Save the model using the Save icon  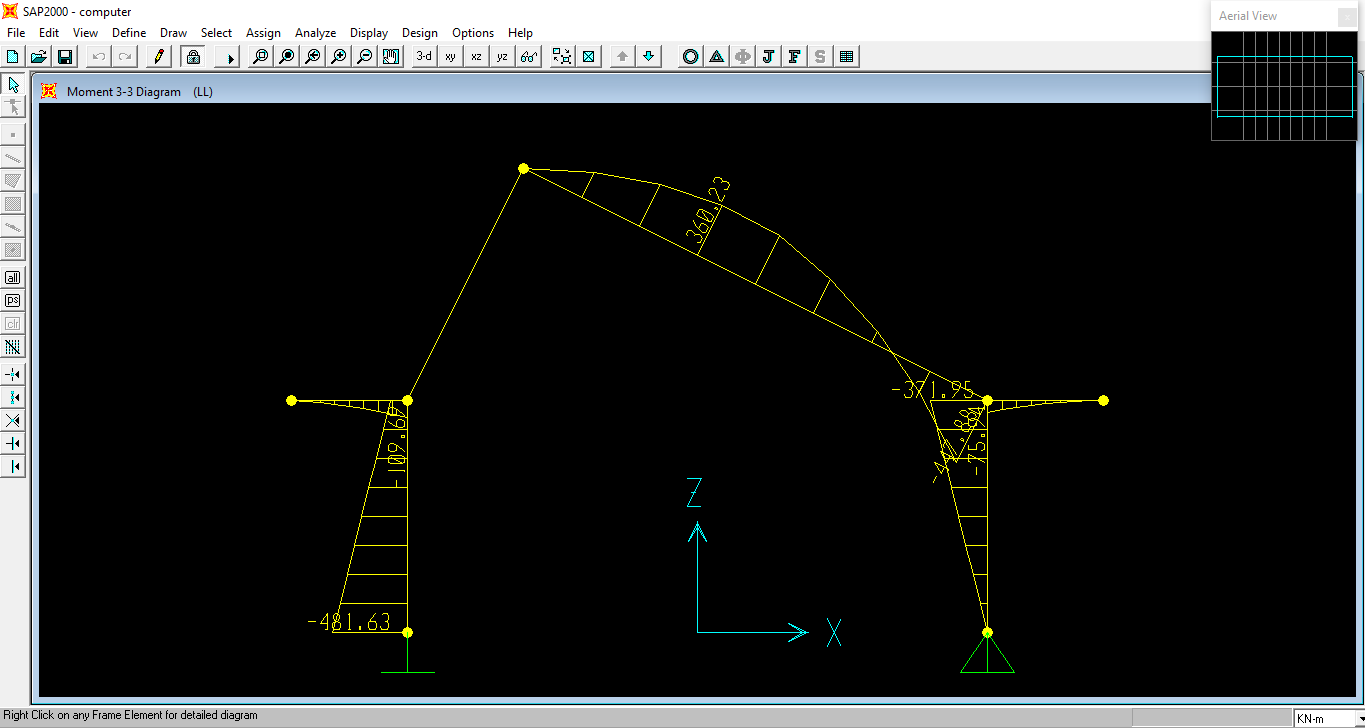coord(65,56)
